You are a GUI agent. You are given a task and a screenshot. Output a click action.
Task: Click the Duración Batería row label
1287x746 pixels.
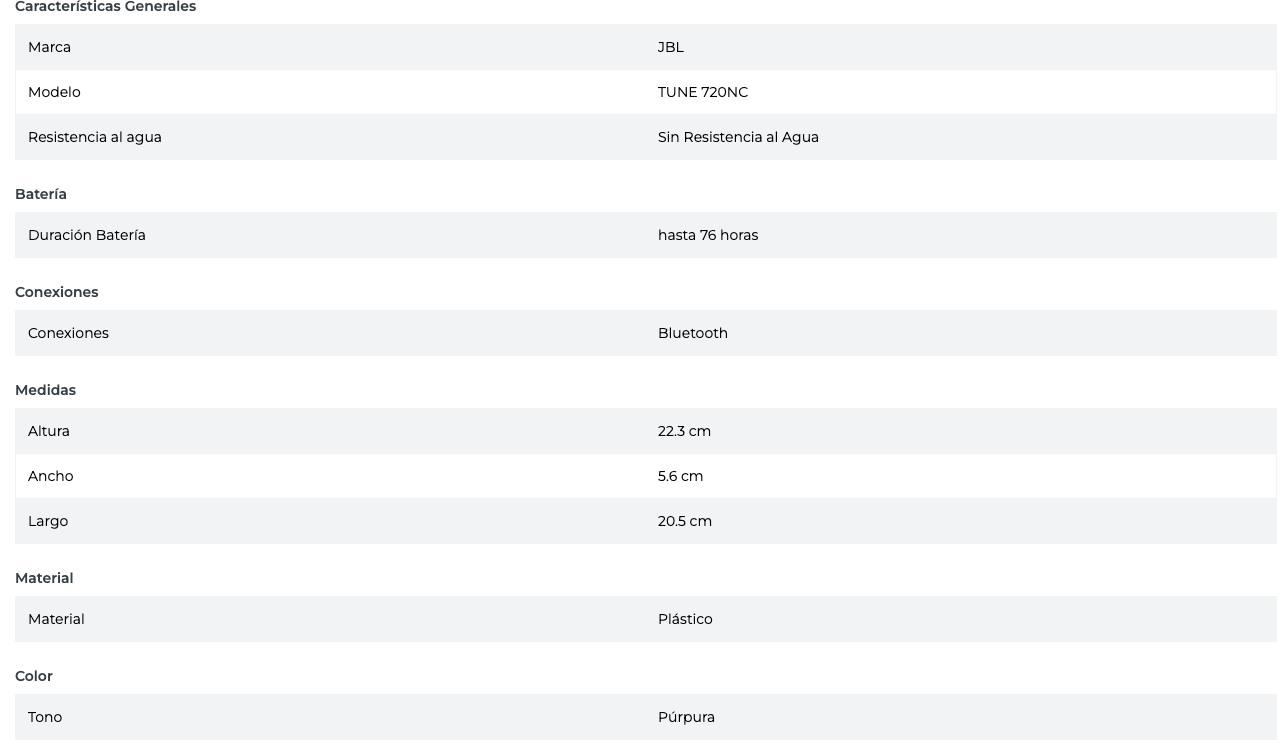87,235
